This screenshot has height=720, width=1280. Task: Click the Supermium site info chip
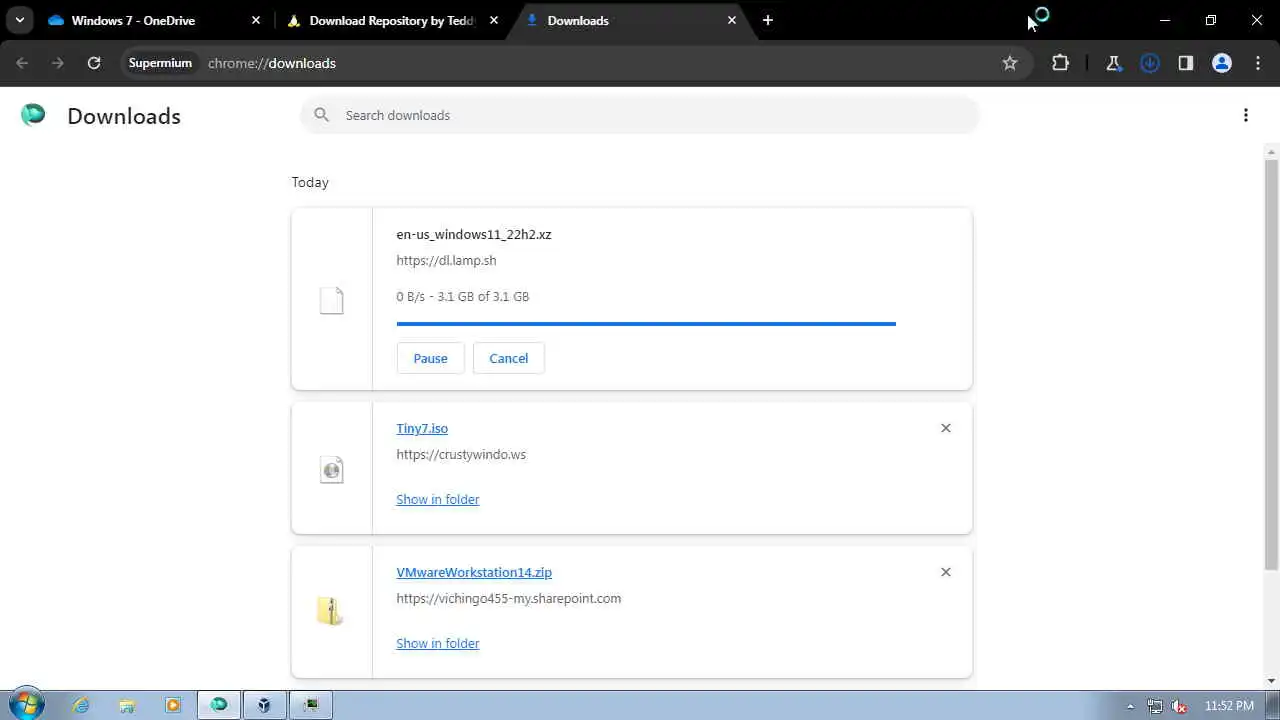[x=160, y=63]
